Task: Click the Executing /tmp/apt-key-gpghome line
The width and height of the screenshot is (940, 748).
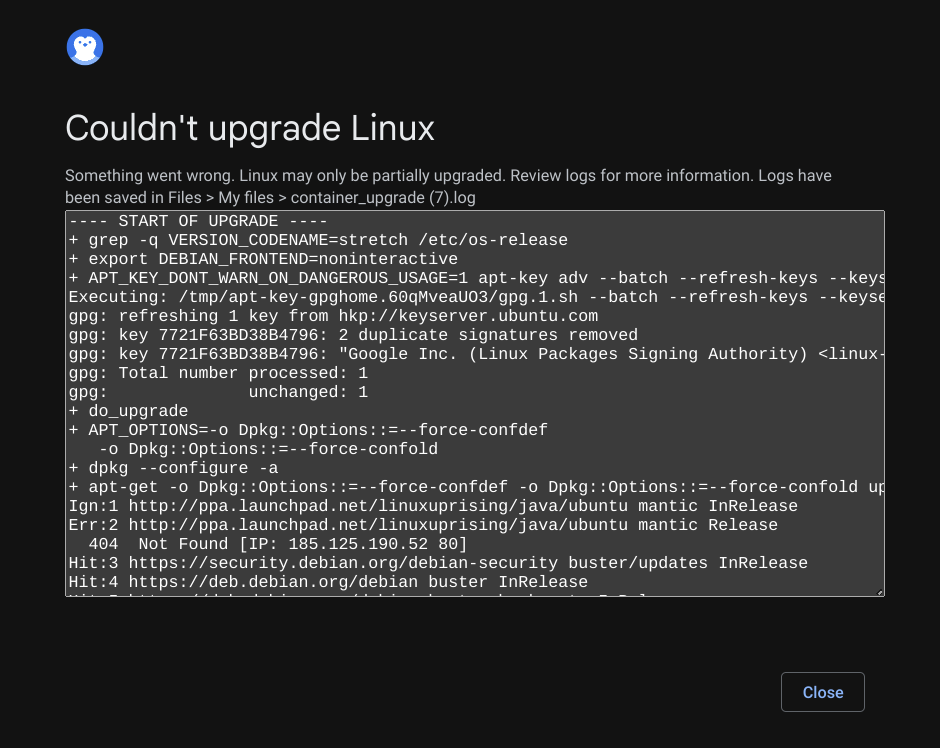Action: tap(476, 297)
